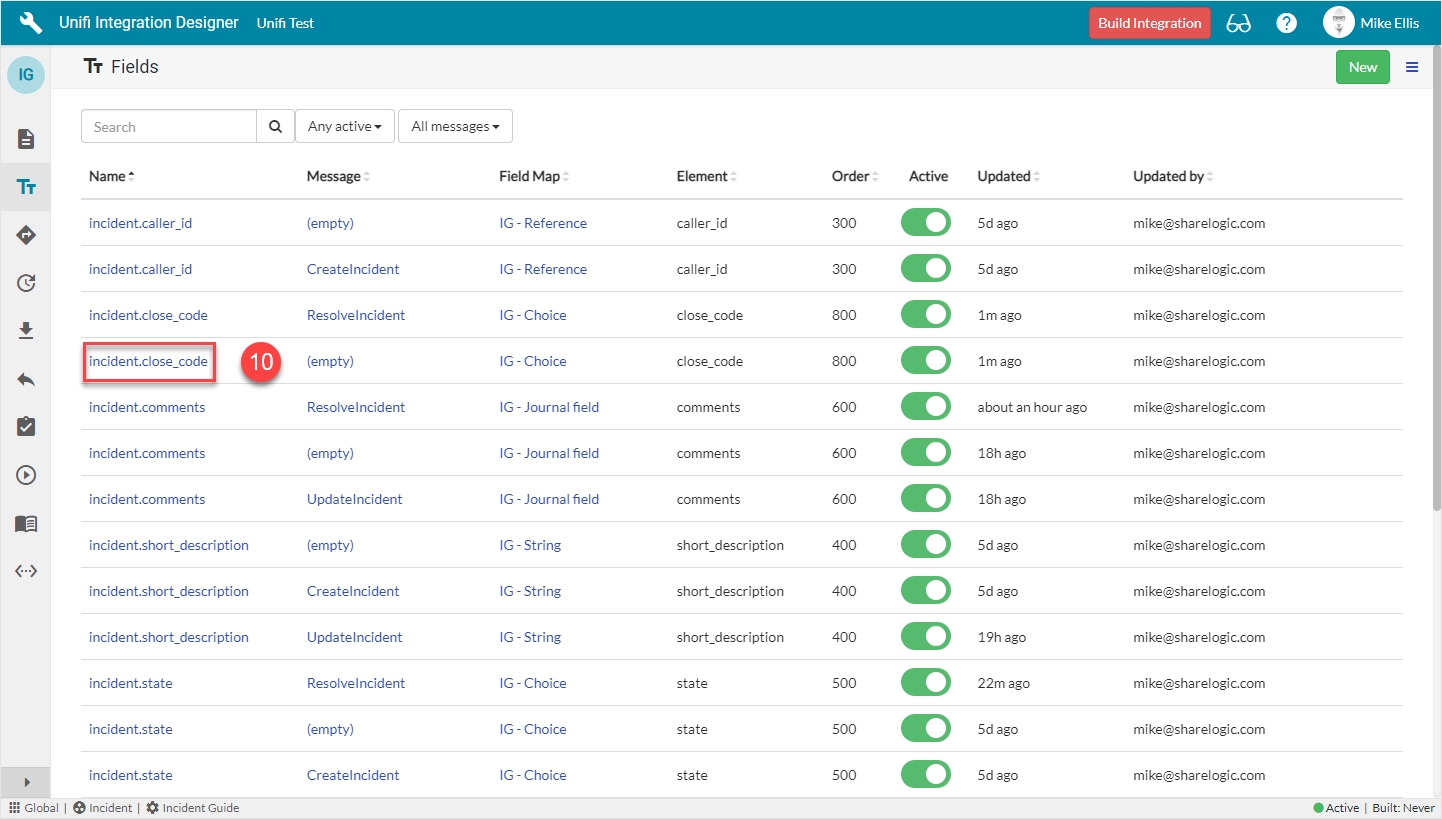Click the download arrow icon in sidebar
This screenshot has width=1442, height=819.
click(26, 331)
